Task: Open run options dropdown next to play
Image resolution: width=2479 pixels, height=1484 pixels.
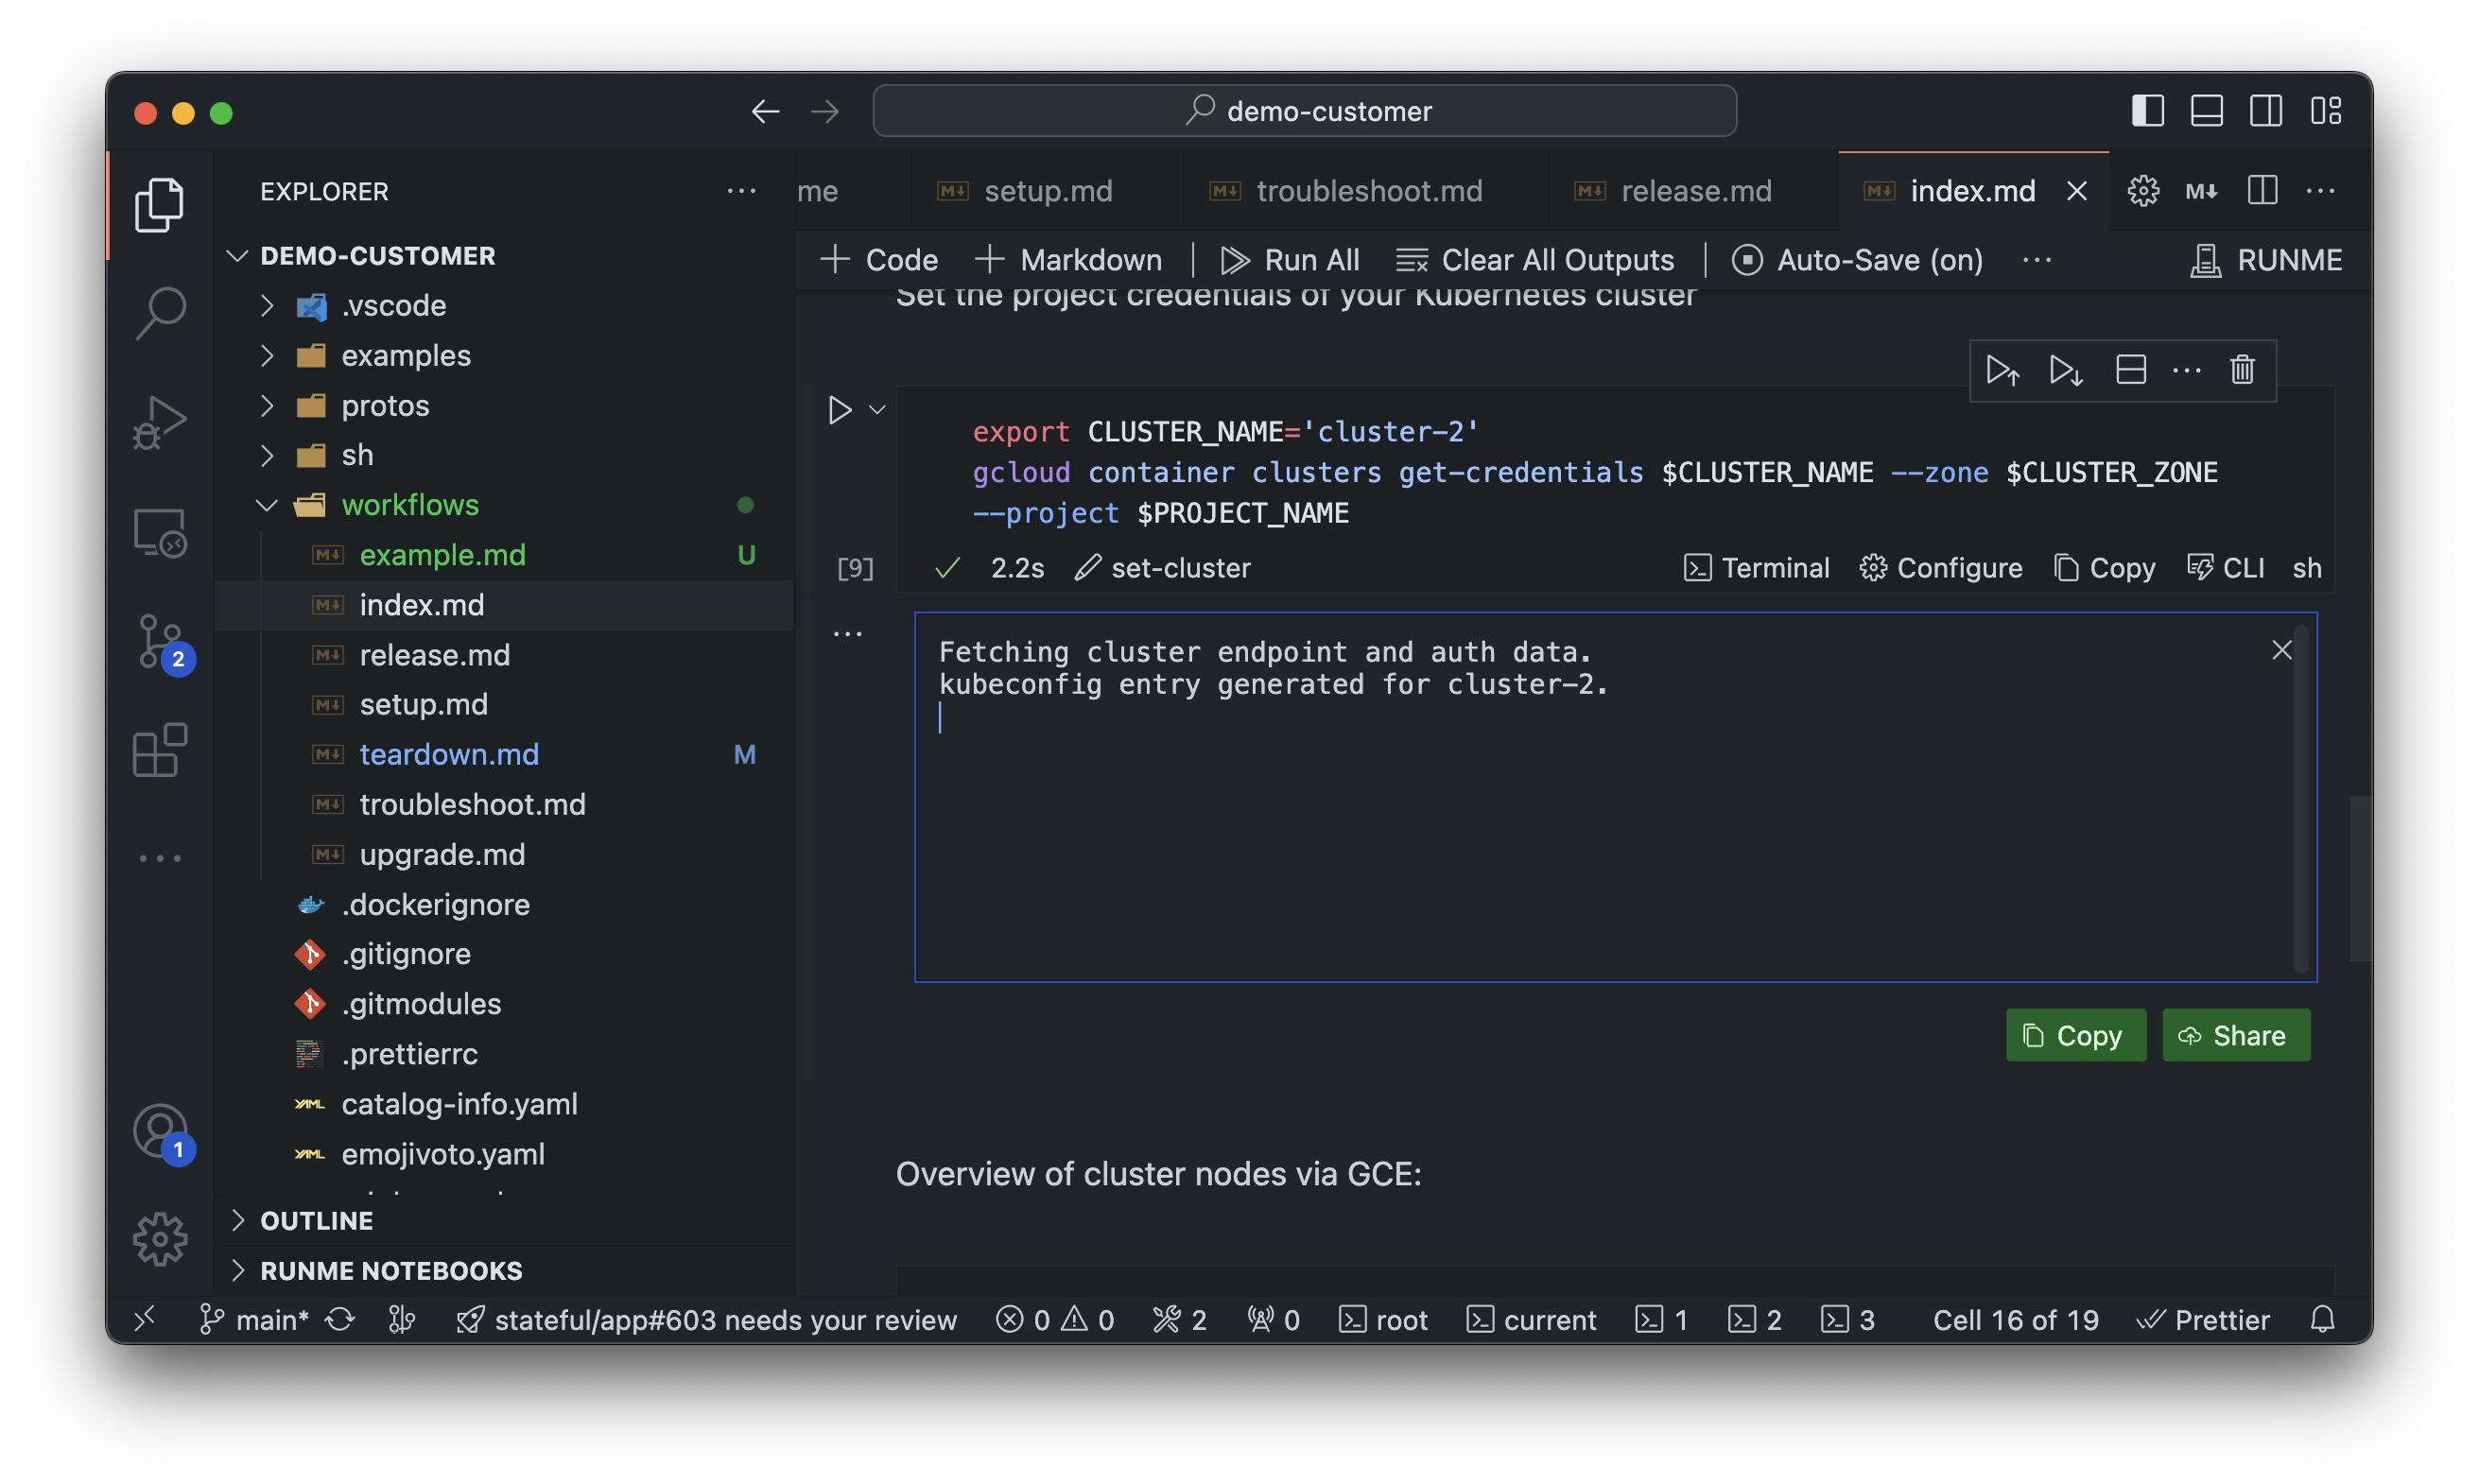Action: pyautogui.click(x=877, y=410)
